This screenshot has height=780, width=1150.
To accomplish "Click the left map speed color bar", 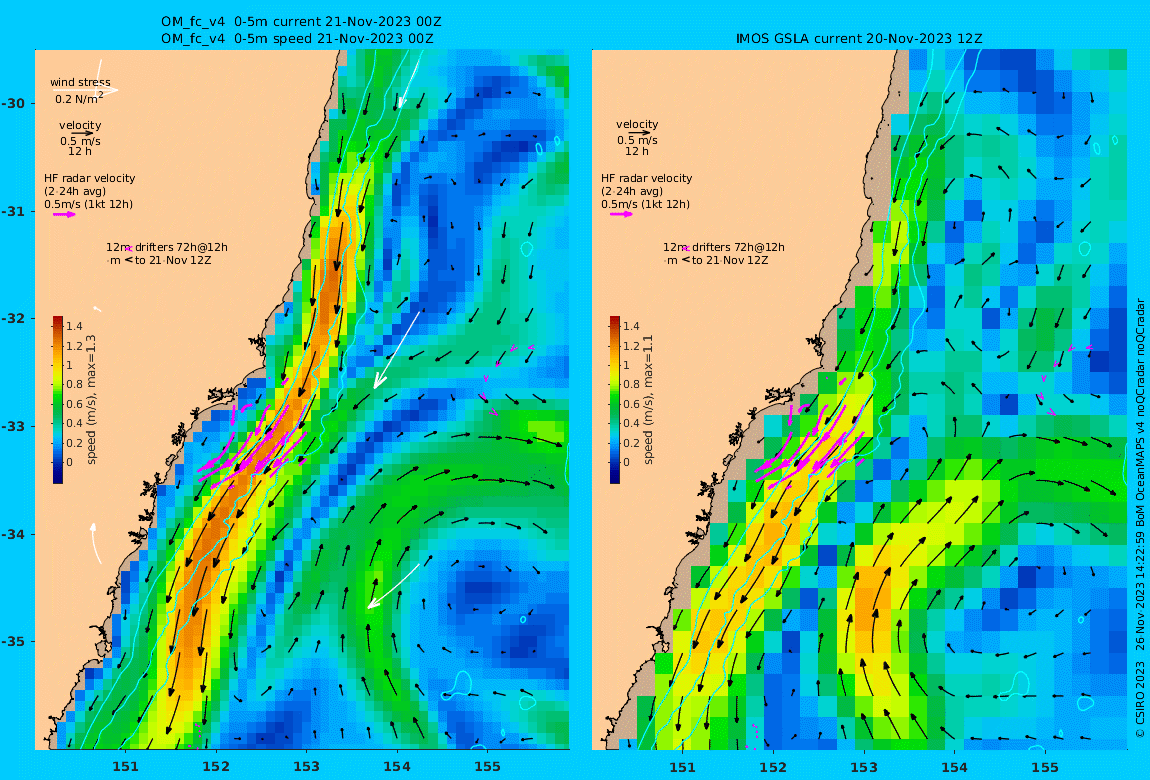I will click(58, 400).
